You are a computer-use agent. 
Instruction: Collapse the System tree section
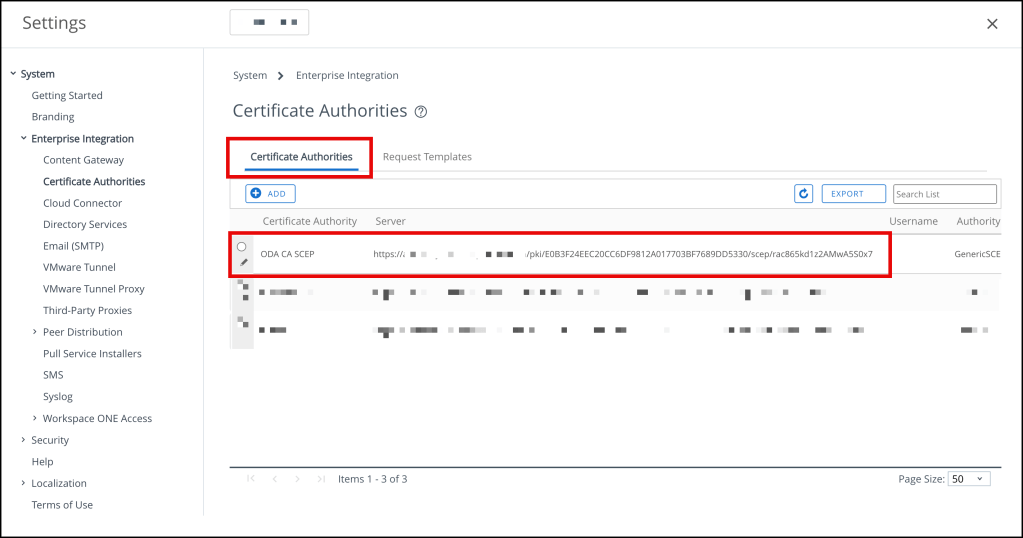click(13, 74)
